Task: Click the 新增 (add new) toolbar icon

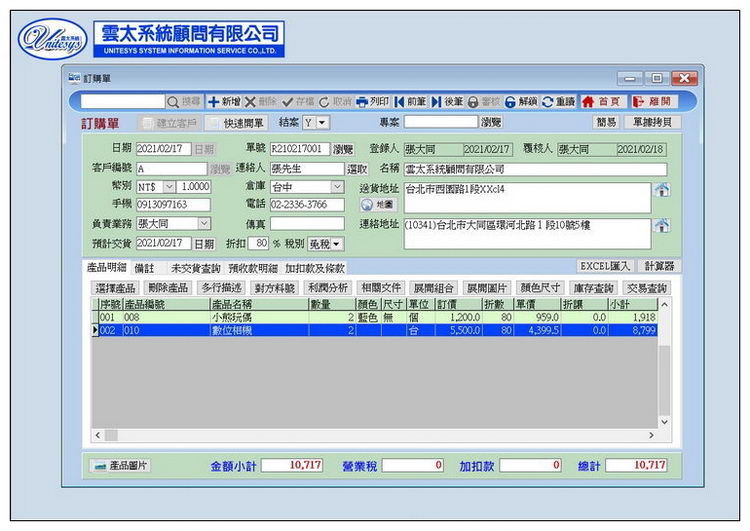Action: 224,102
